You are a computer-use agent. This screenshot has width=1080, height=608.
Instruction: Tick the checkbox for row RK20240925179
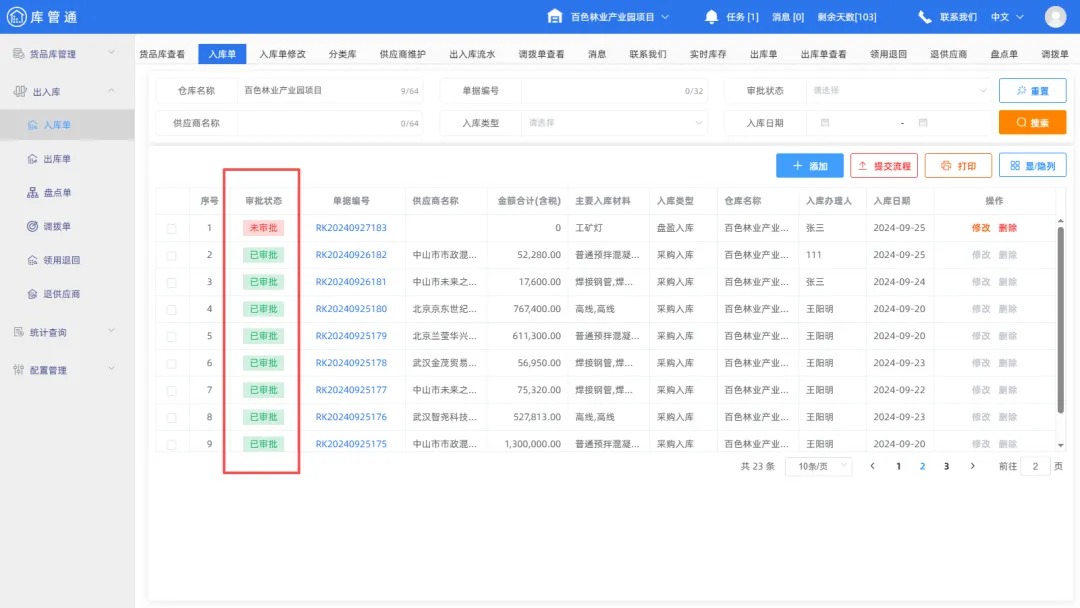(171, 335)
